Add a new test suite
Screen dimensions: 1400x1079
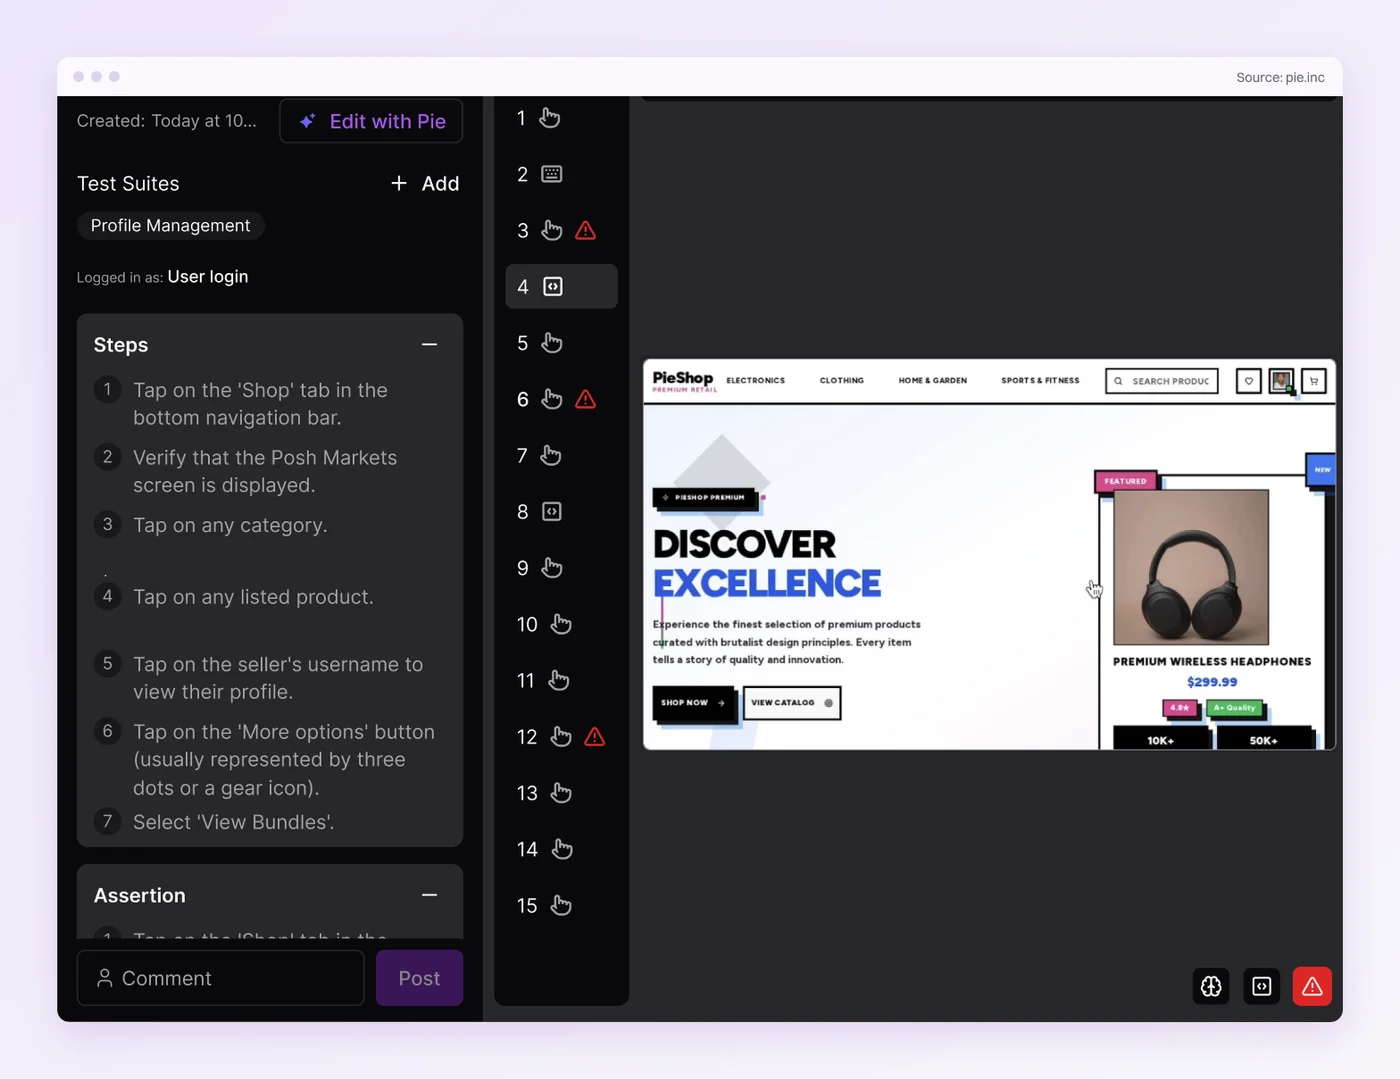click(425, 184)
